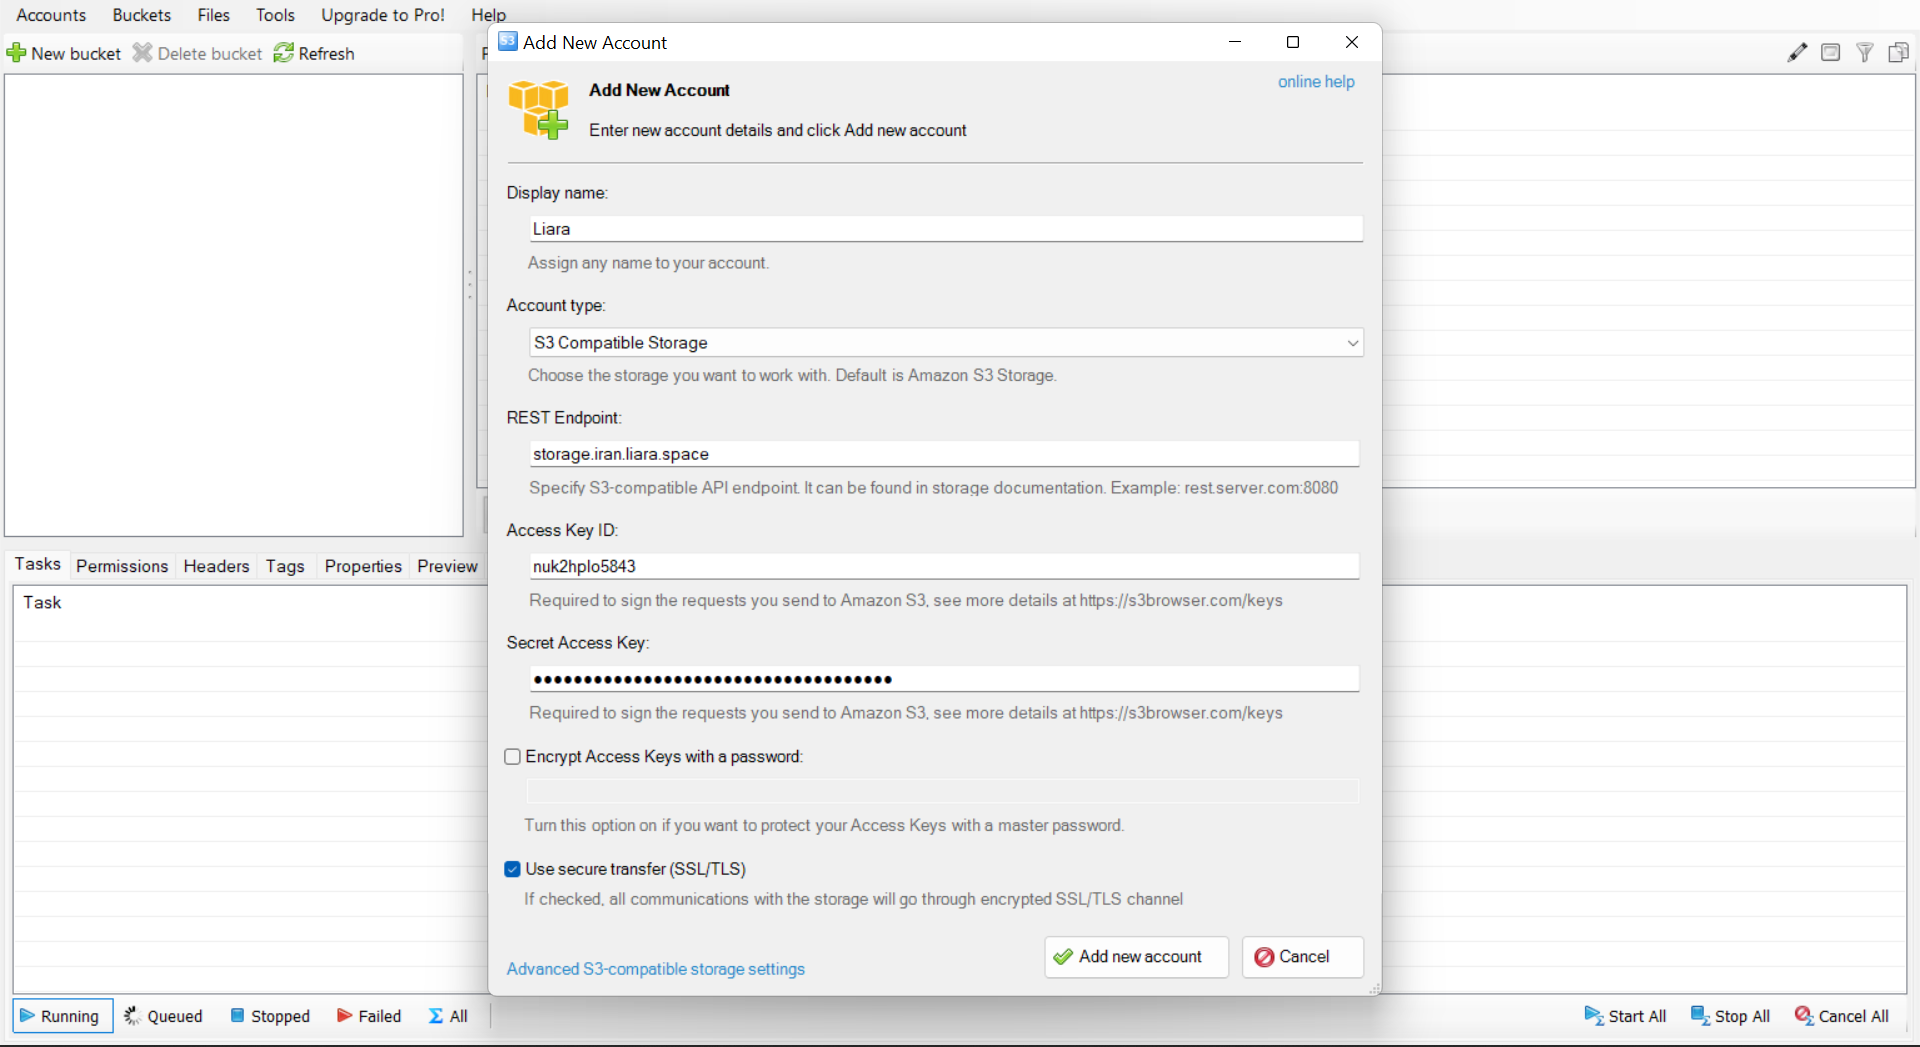Open the online help link
This screenshot has height=1047, width=1920.
(x=1316, y=82)
